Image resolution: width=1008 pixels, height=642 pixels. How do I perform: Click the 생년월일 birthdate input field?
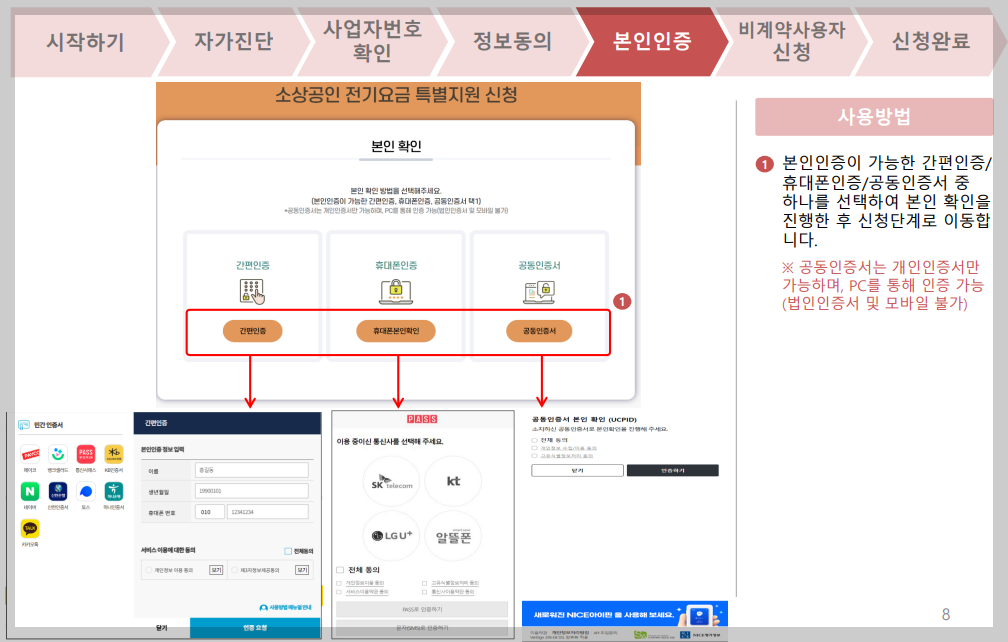(x=251, y=491)
